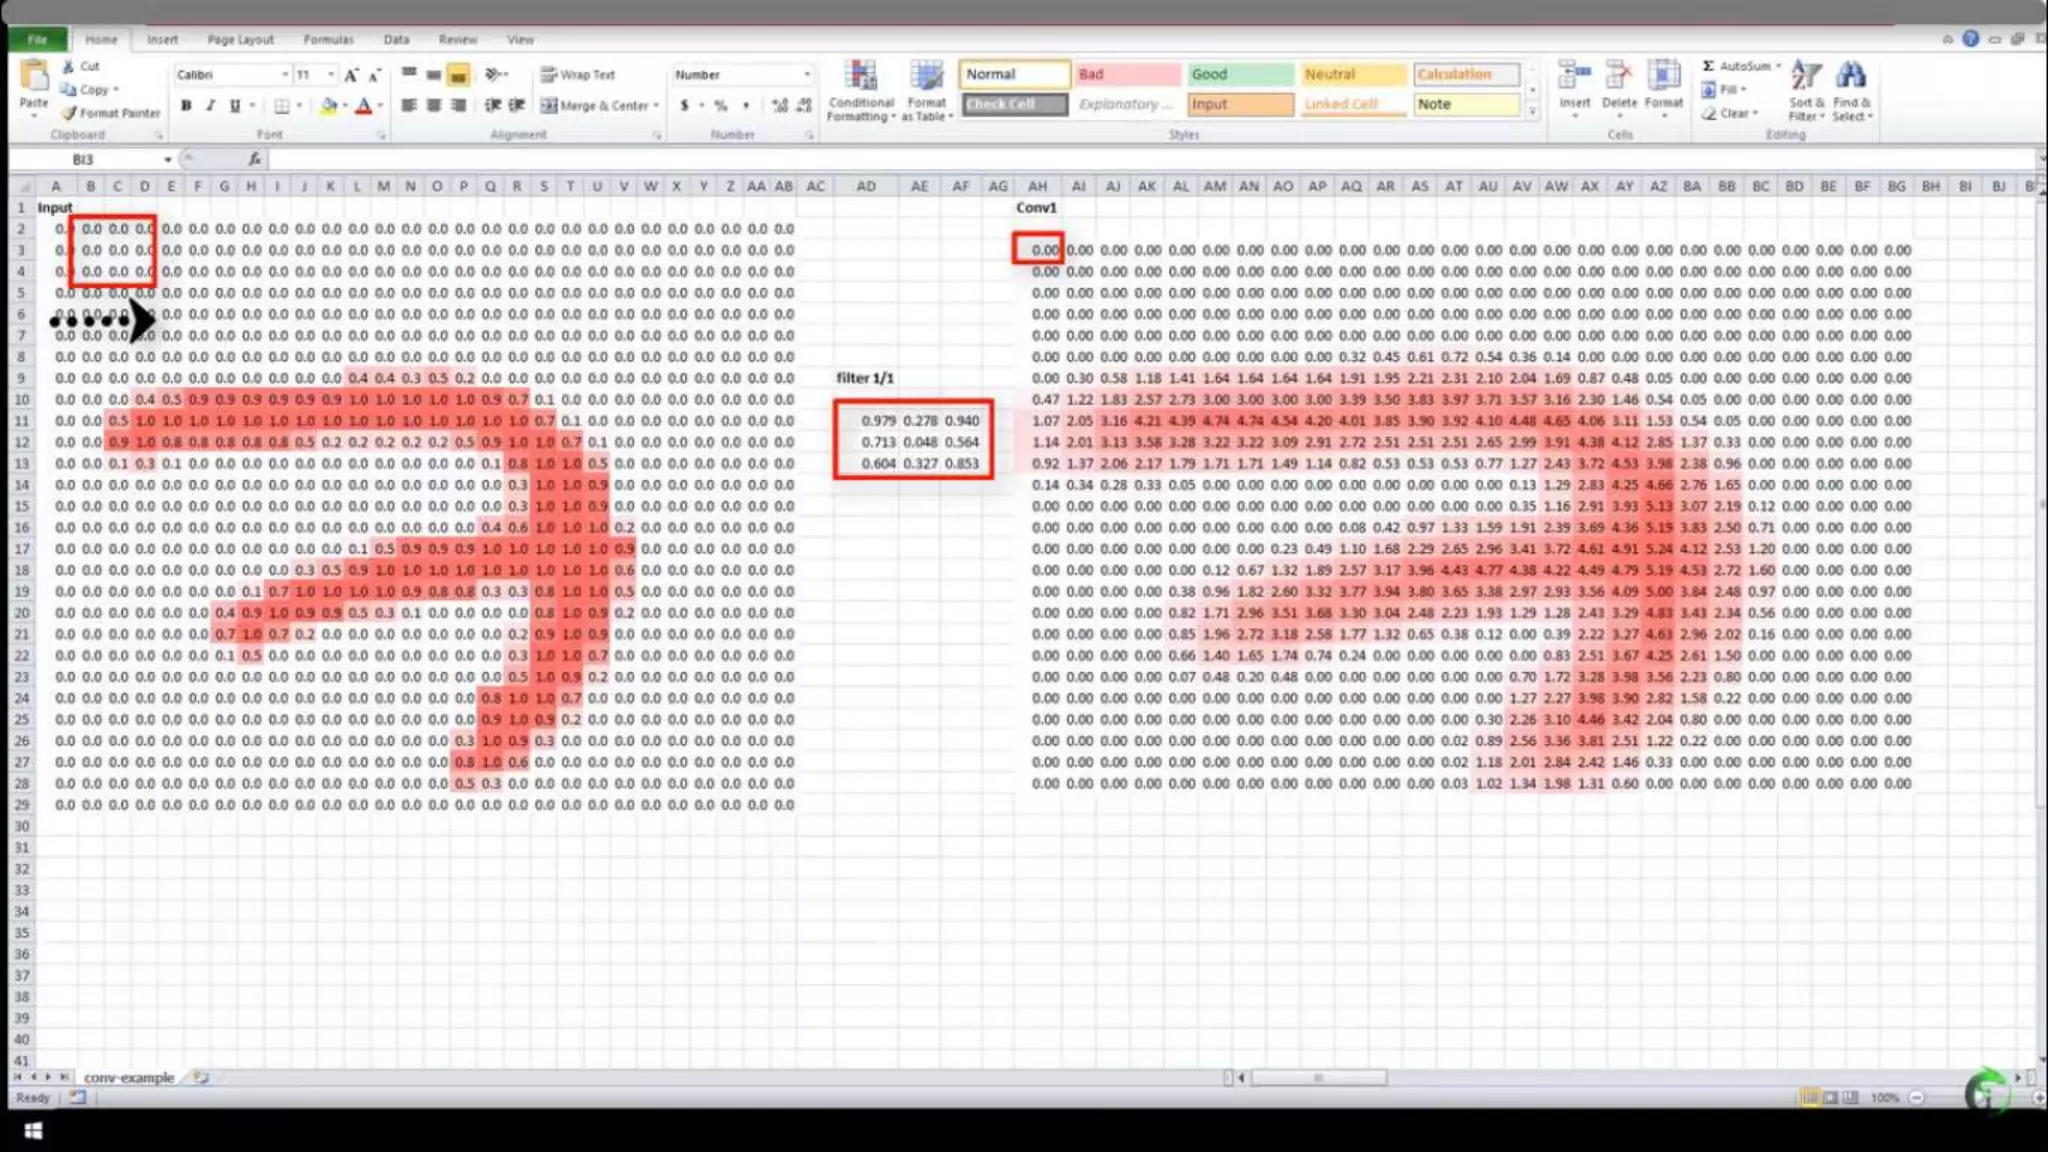Open the Windows Start menu
Screen dimensions: 2048x1152
point(32,1131)
